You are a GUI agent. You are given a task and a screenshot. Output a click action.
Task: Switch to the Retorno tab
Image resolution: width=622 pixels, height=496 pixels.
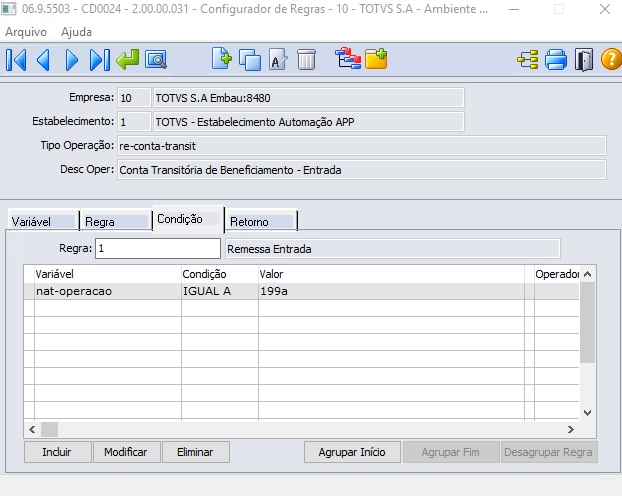(x=261, y=221)
